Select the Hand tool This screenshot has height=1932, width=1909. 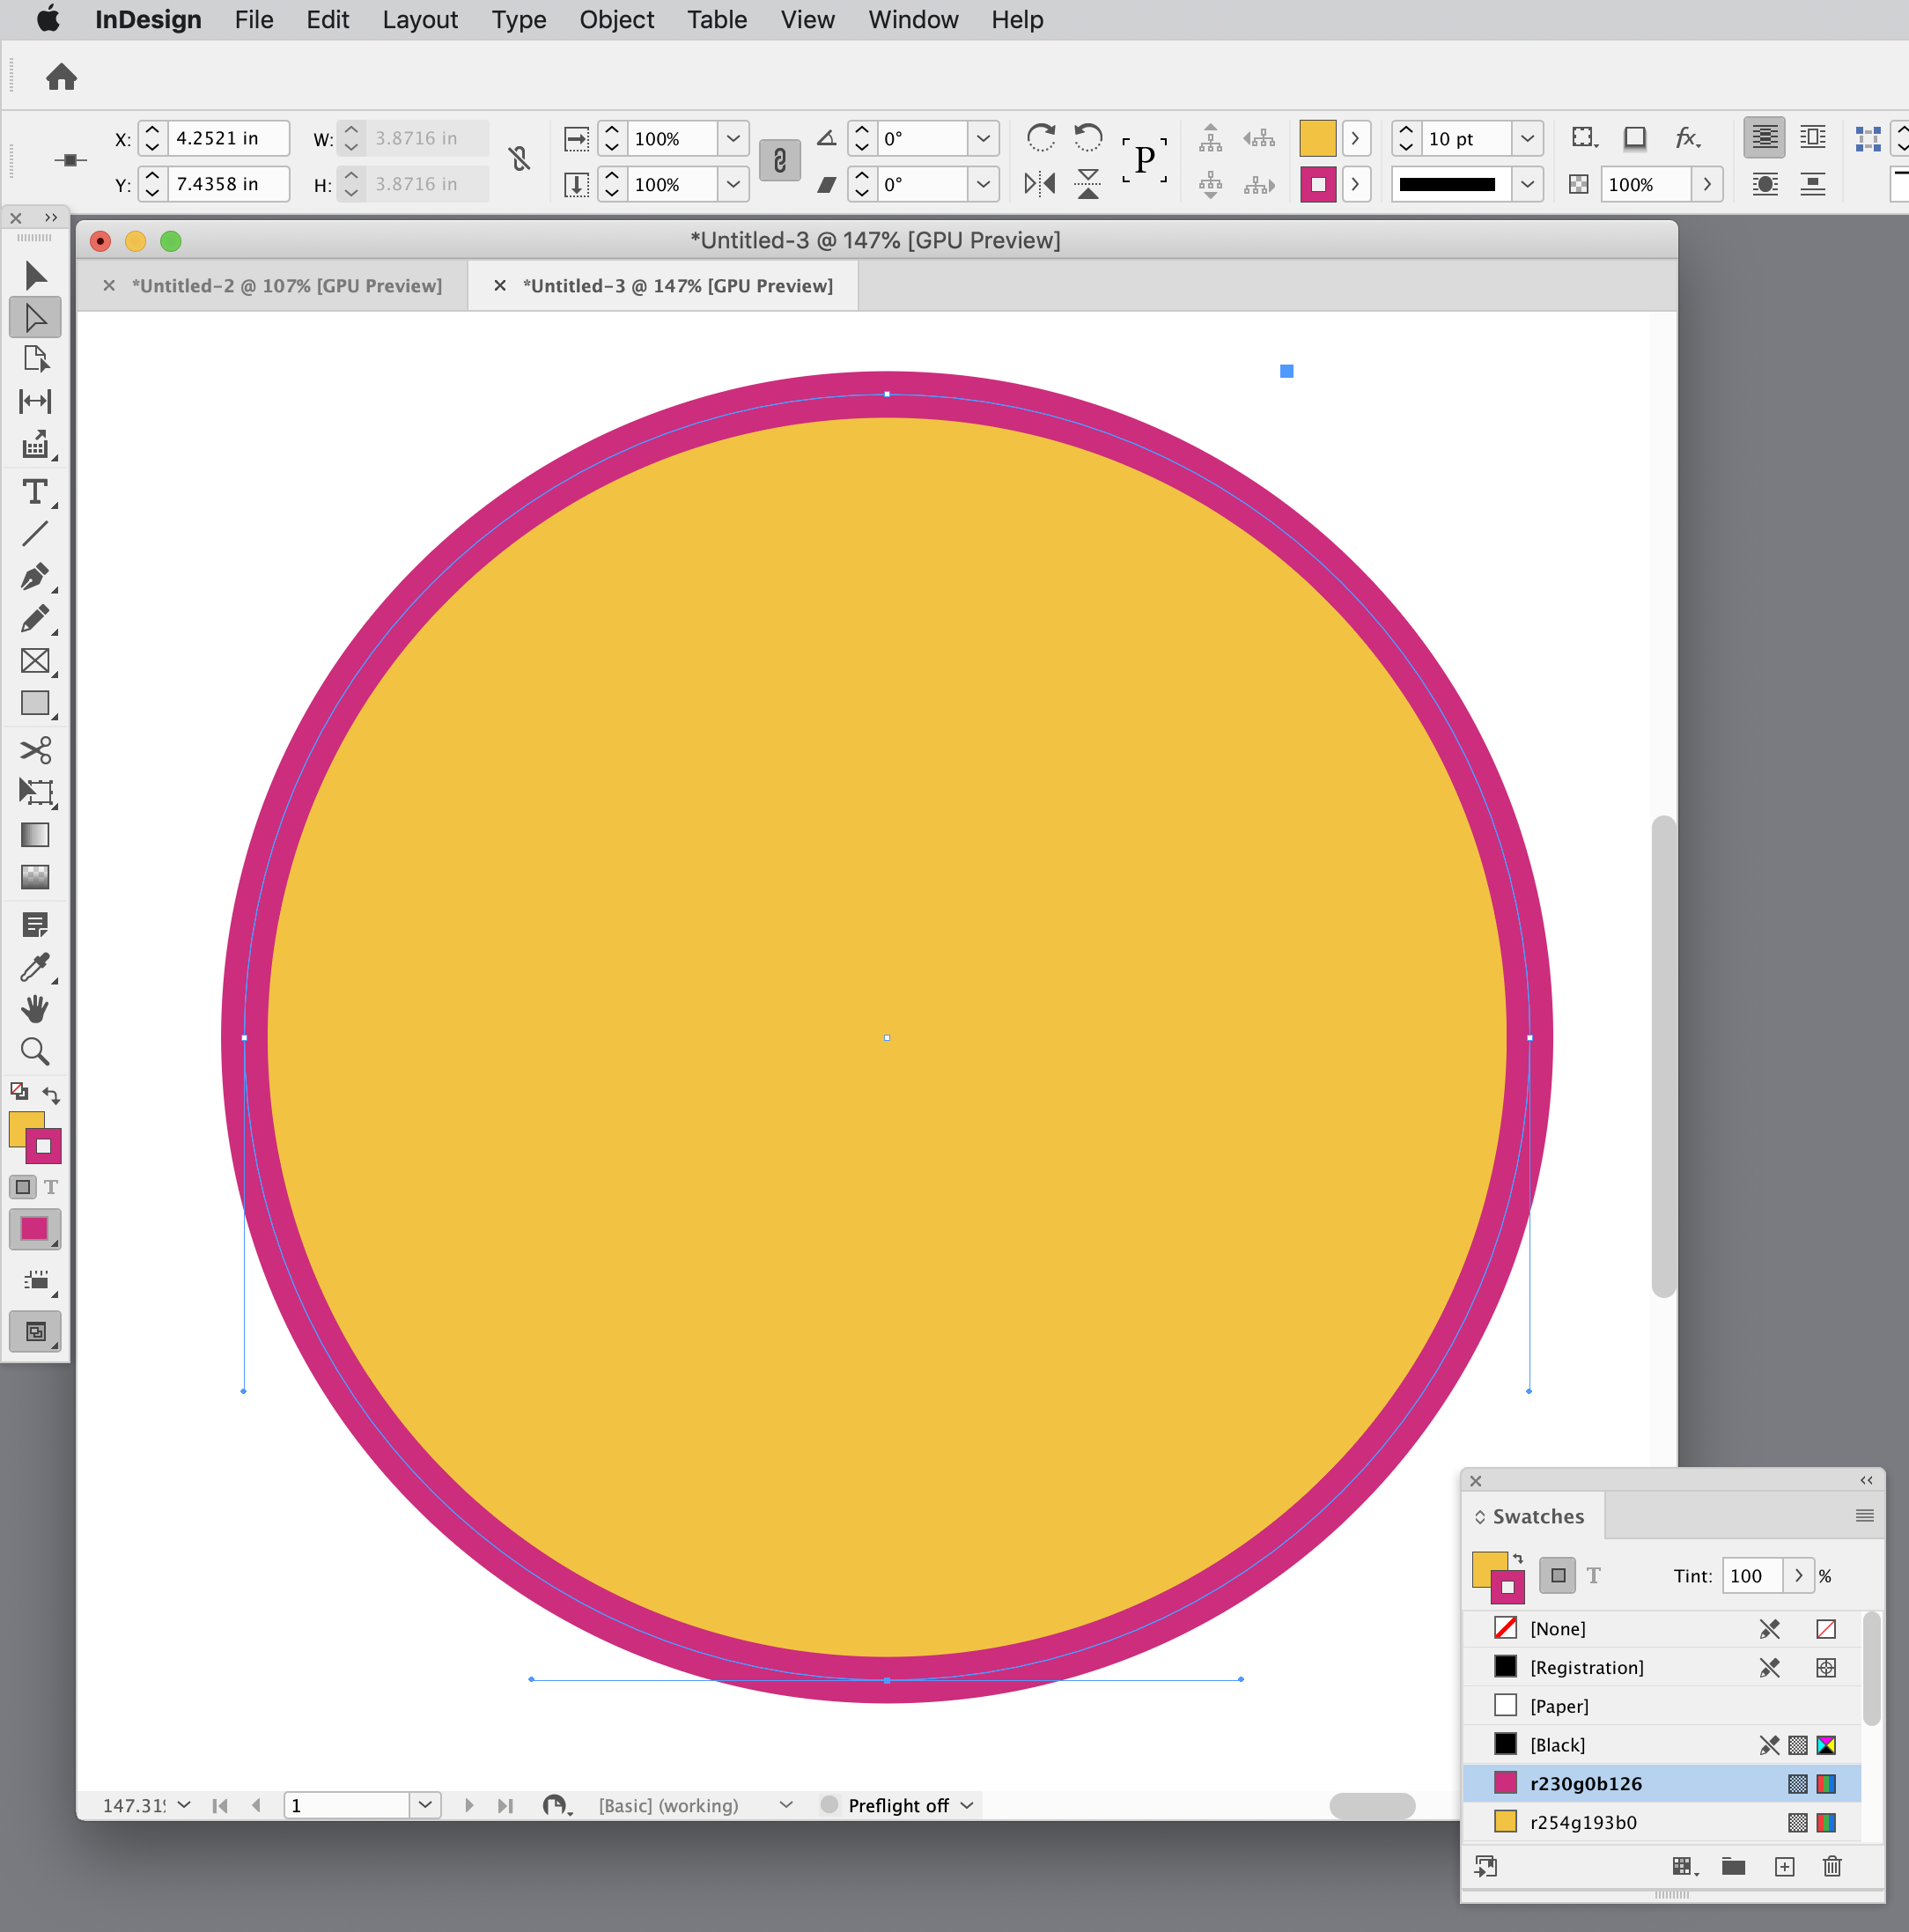tap(36, 1009)
